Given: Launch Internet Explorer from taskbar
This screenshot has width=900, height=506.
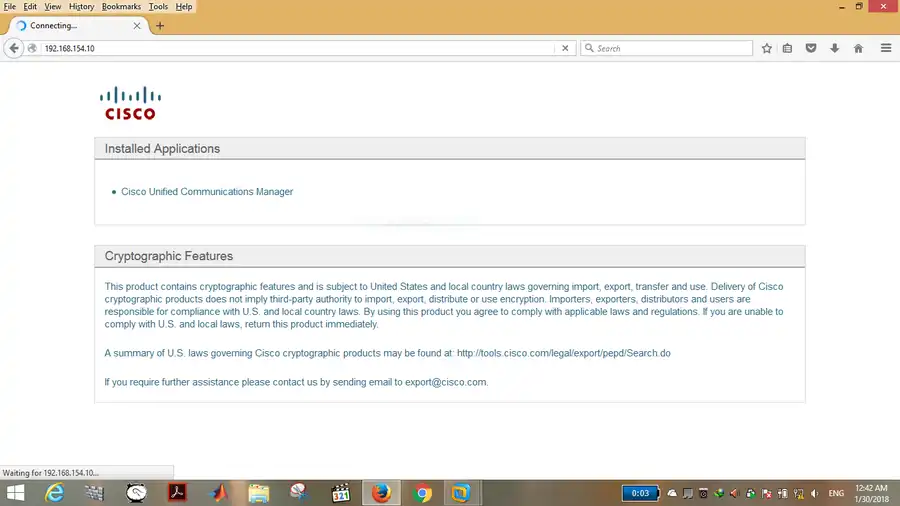Looking at the screenshot, I should coord(55,493).
